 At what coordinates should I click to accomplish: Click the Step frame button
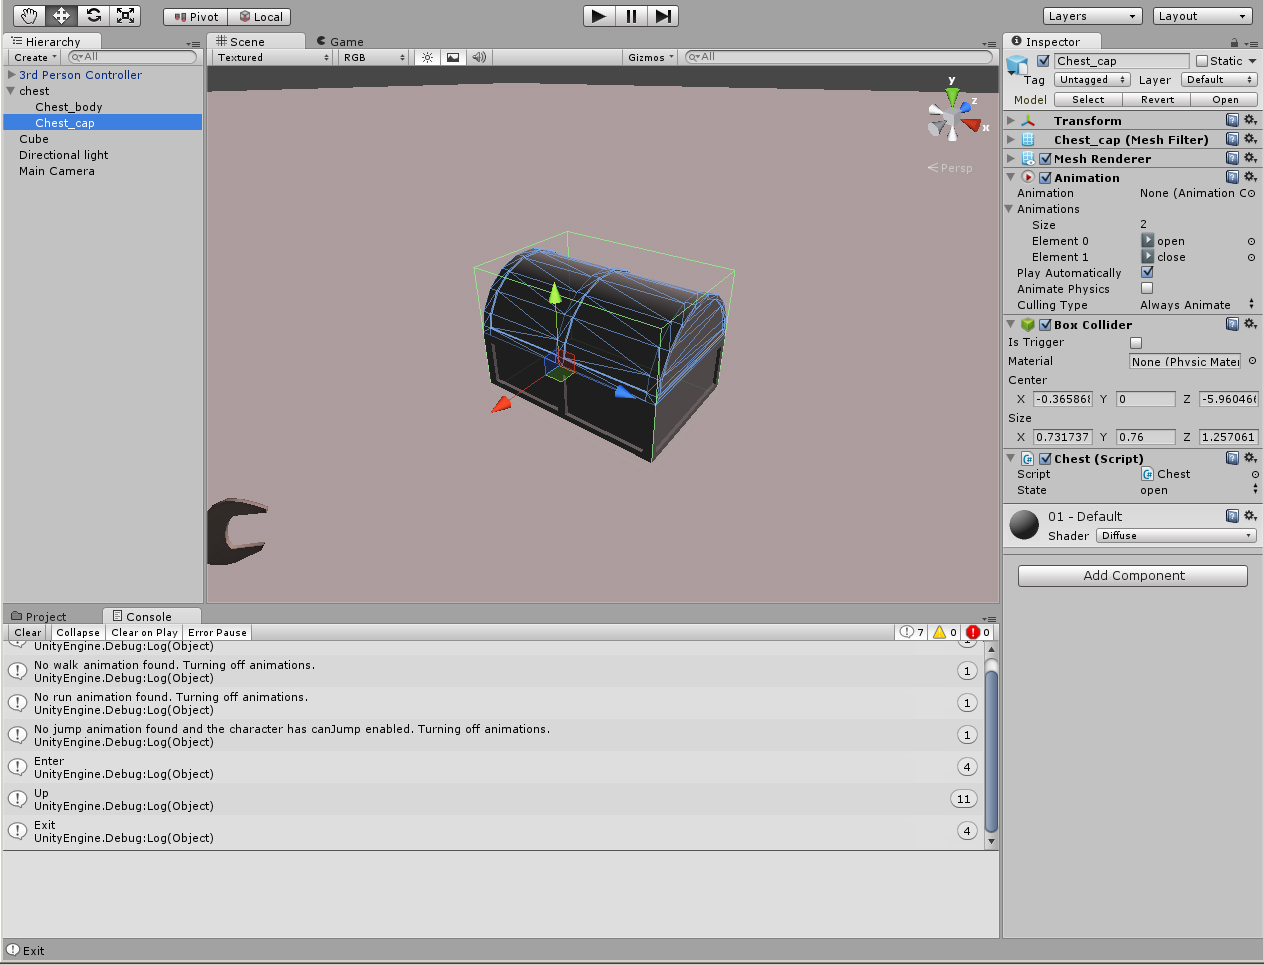click(x=663, y=15)
